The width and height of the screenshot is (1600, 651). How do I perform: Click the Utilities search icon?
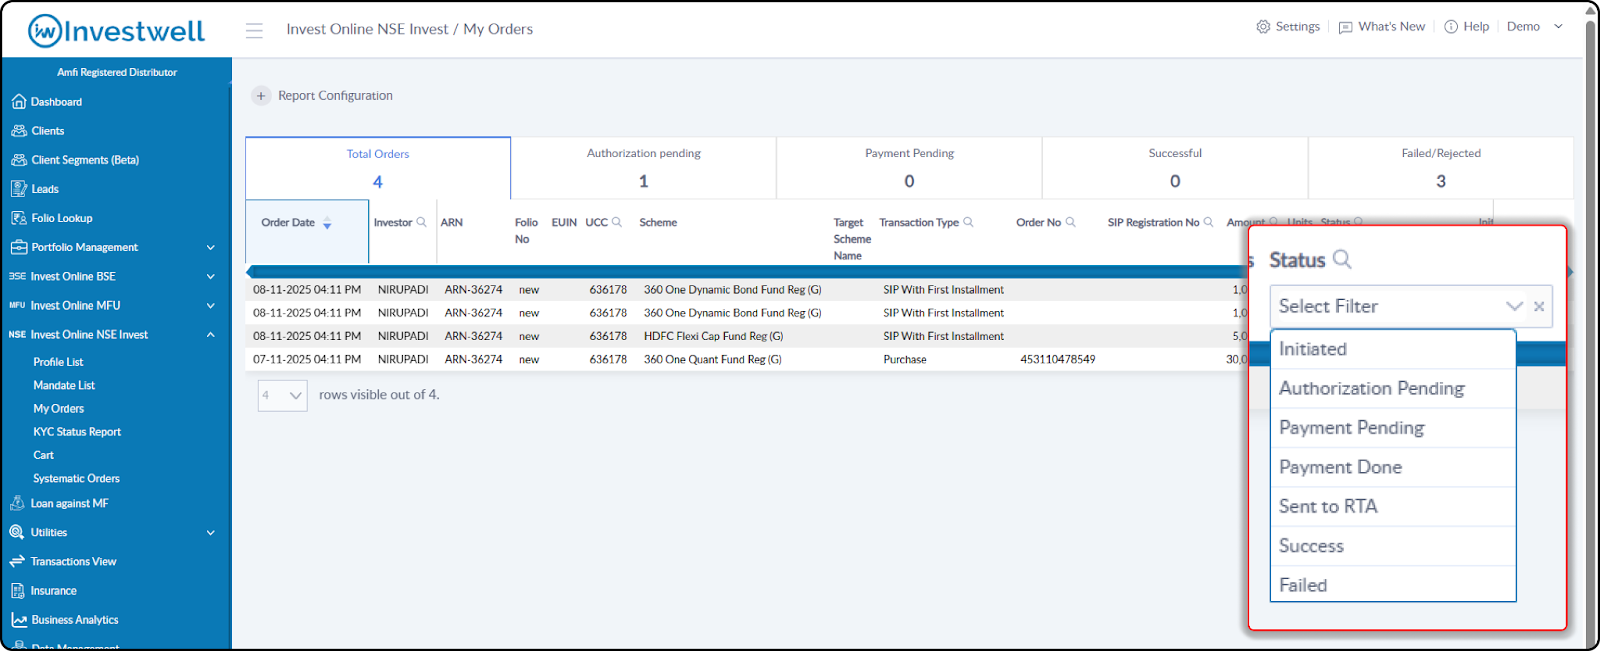click(17, 532)
